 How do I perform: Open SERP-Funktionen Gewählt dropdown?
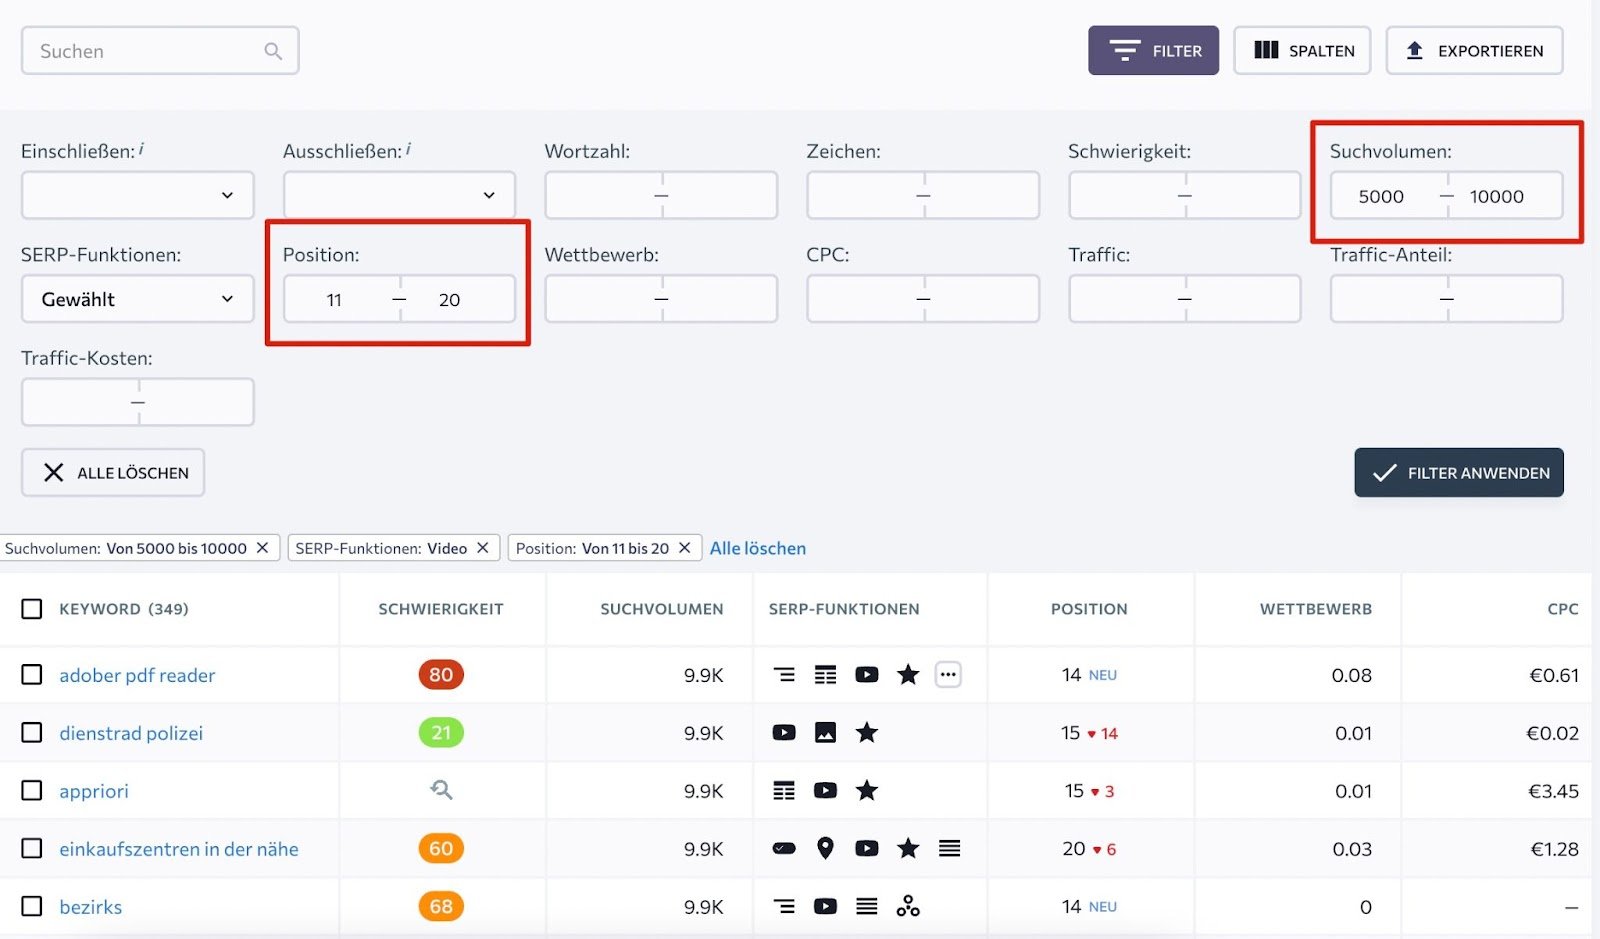(x=138, y=299)
